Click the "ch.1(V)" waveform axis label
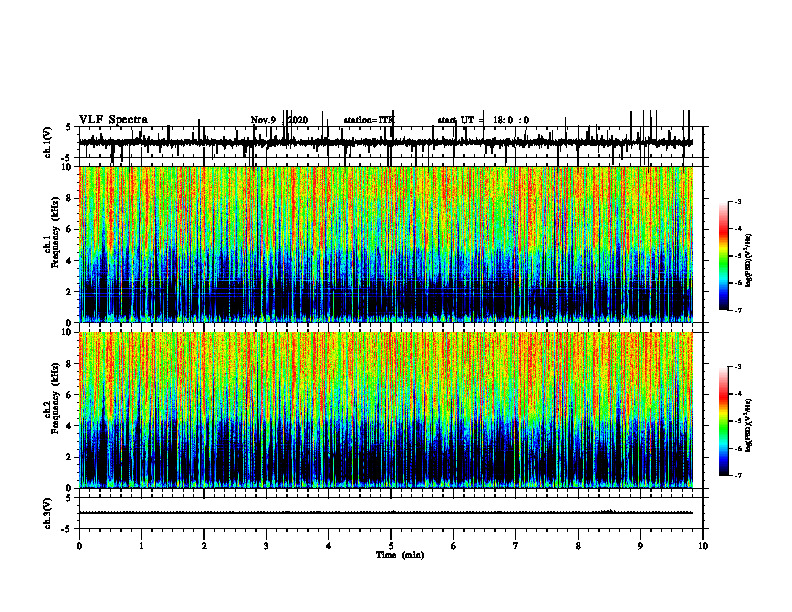The width and height of the screenshot is (792, 612). pos(48,142)
